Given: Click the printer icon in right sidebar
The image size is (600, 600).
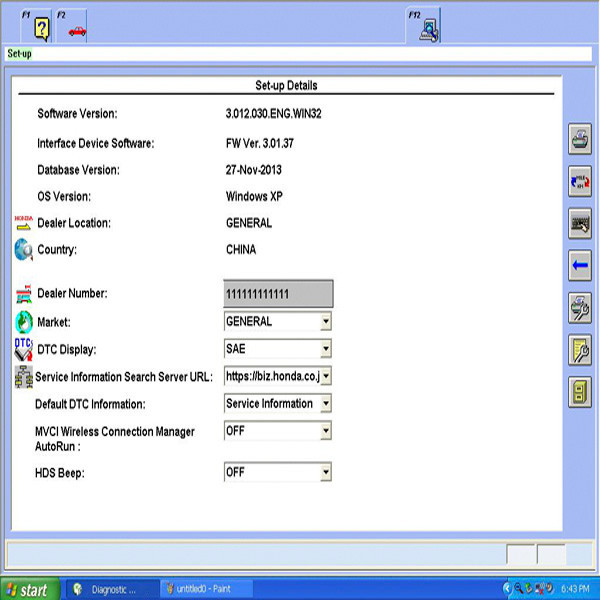Looking at the screenshot, I should click(580, 140).
